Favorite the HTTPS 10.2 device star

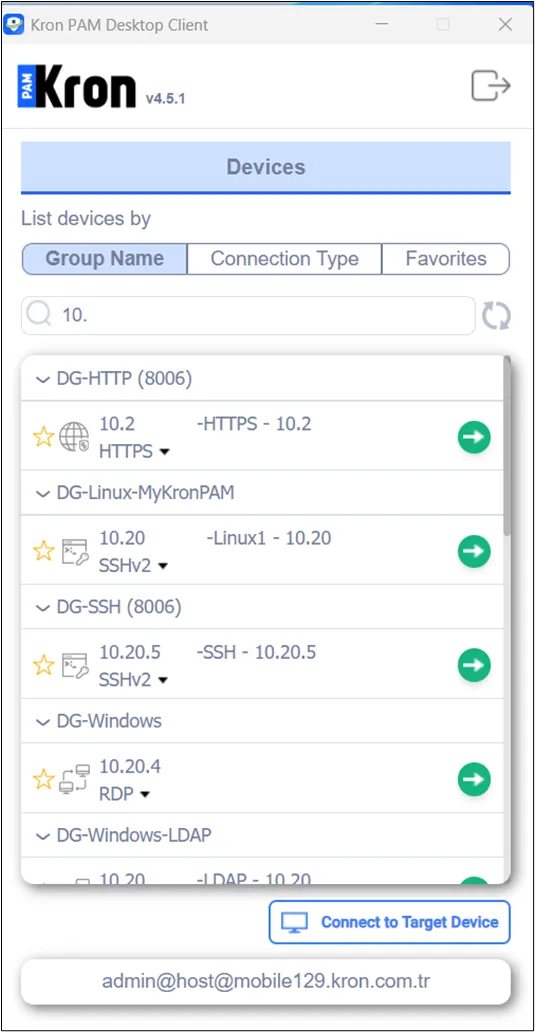point(43,436)
